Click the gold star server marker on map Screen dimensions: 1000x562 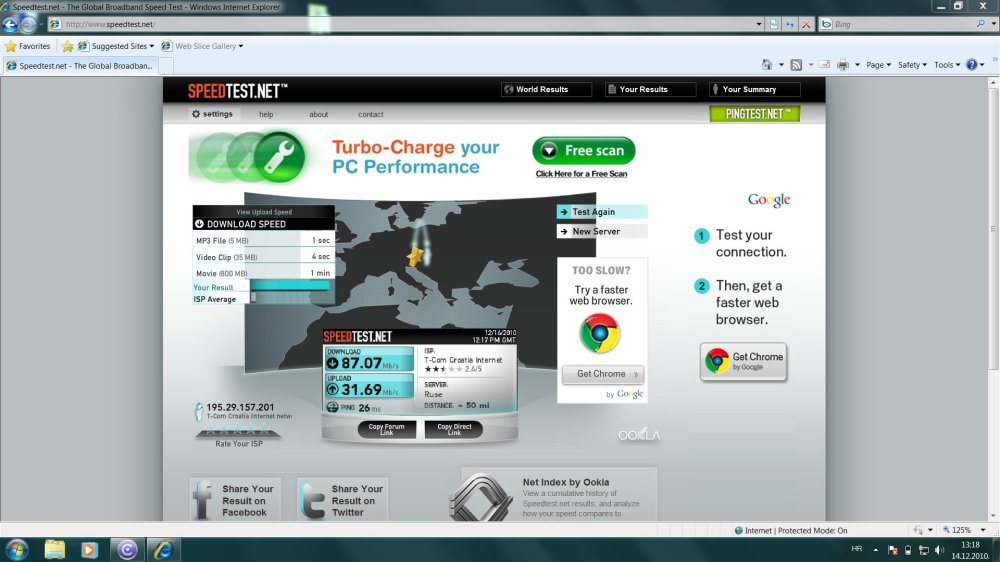coord(415,256)
